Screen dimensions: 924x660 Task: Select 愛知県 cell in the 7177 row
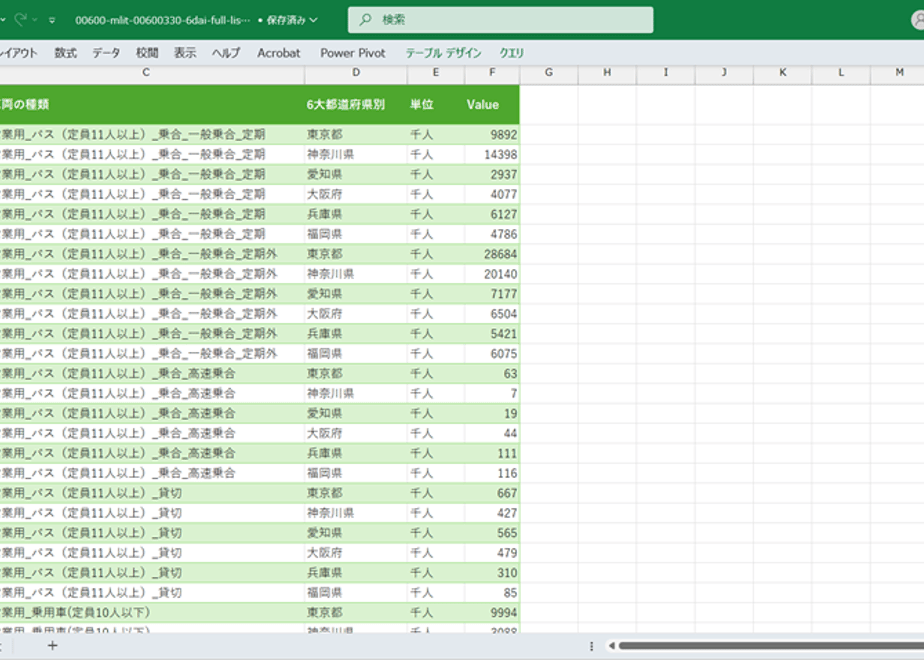click(355, 294)
